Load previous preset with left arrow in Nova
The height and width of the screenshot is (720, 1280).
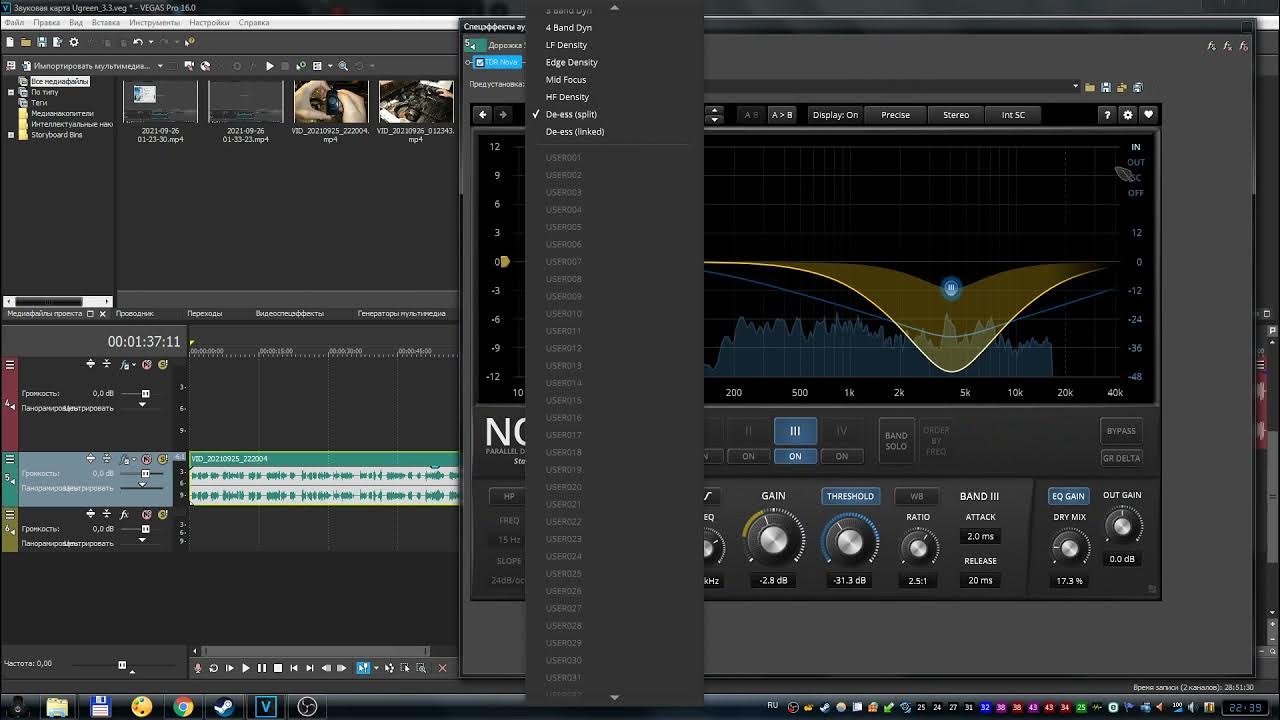click(483, 115)
